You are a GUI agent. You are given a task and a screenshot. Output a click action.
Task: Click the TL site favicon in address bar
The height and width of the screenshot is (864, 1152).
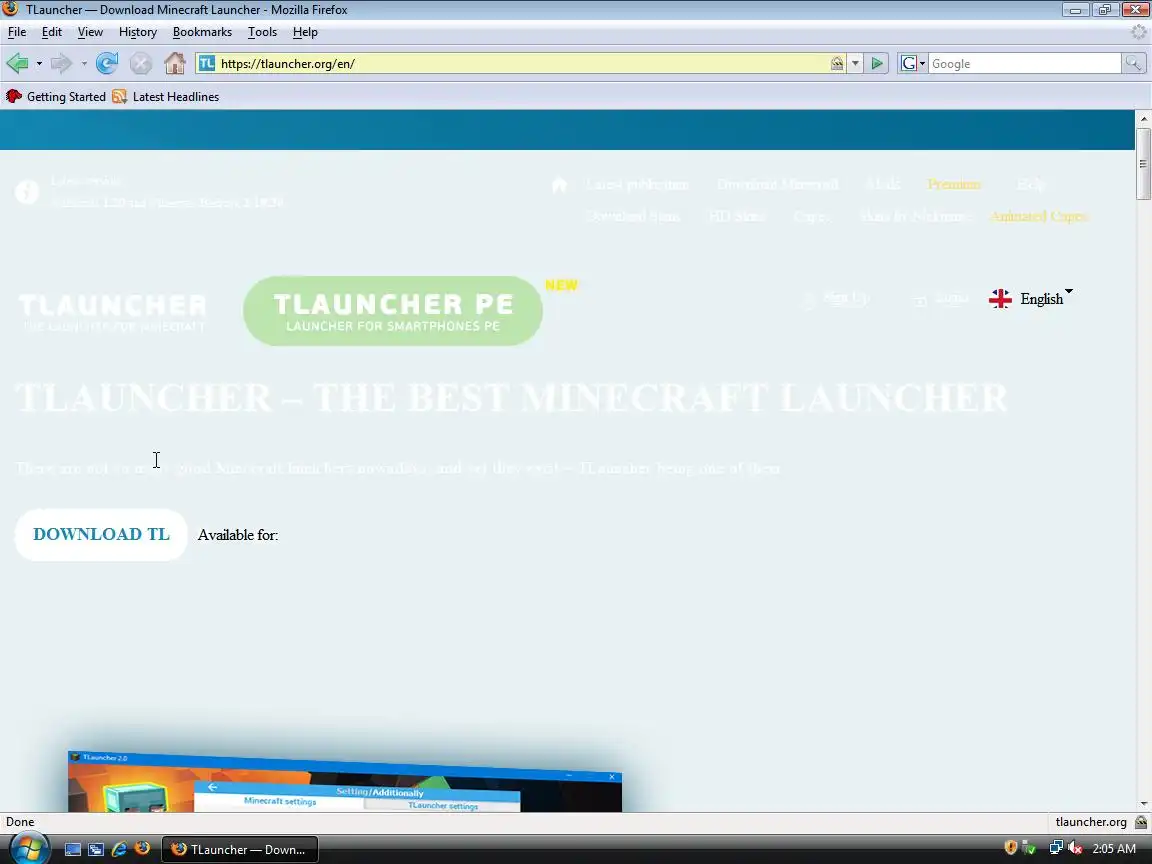207,63
